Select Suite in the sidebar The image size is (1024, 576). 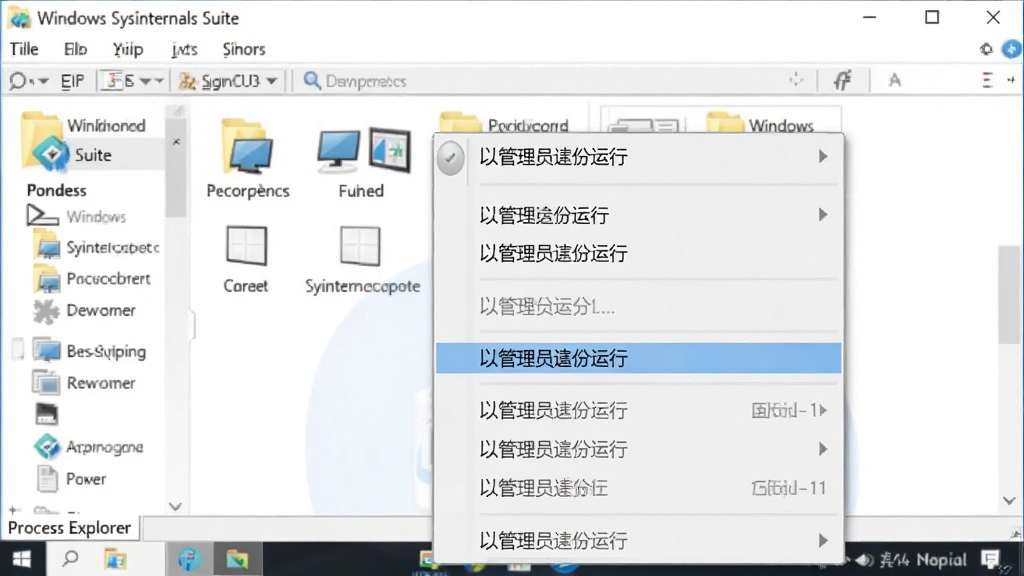93,155
